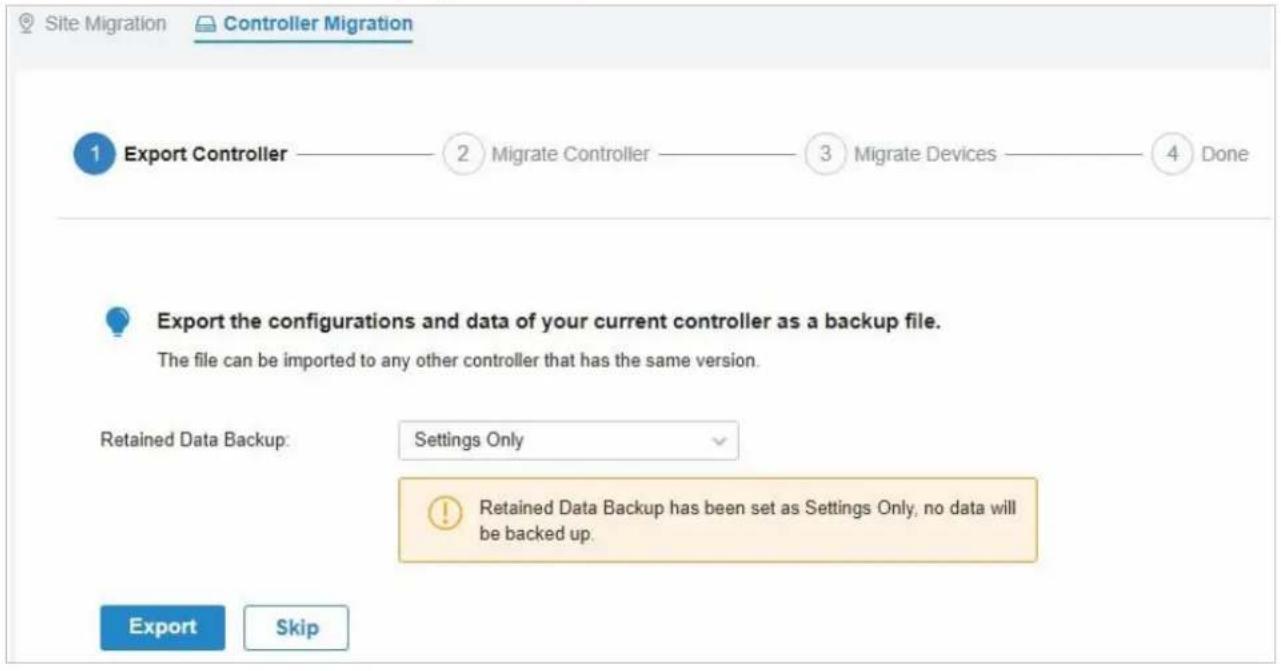Click the Migrate Devices step label
Viewport: 1281px width, 671px height.
click(925, 154)
